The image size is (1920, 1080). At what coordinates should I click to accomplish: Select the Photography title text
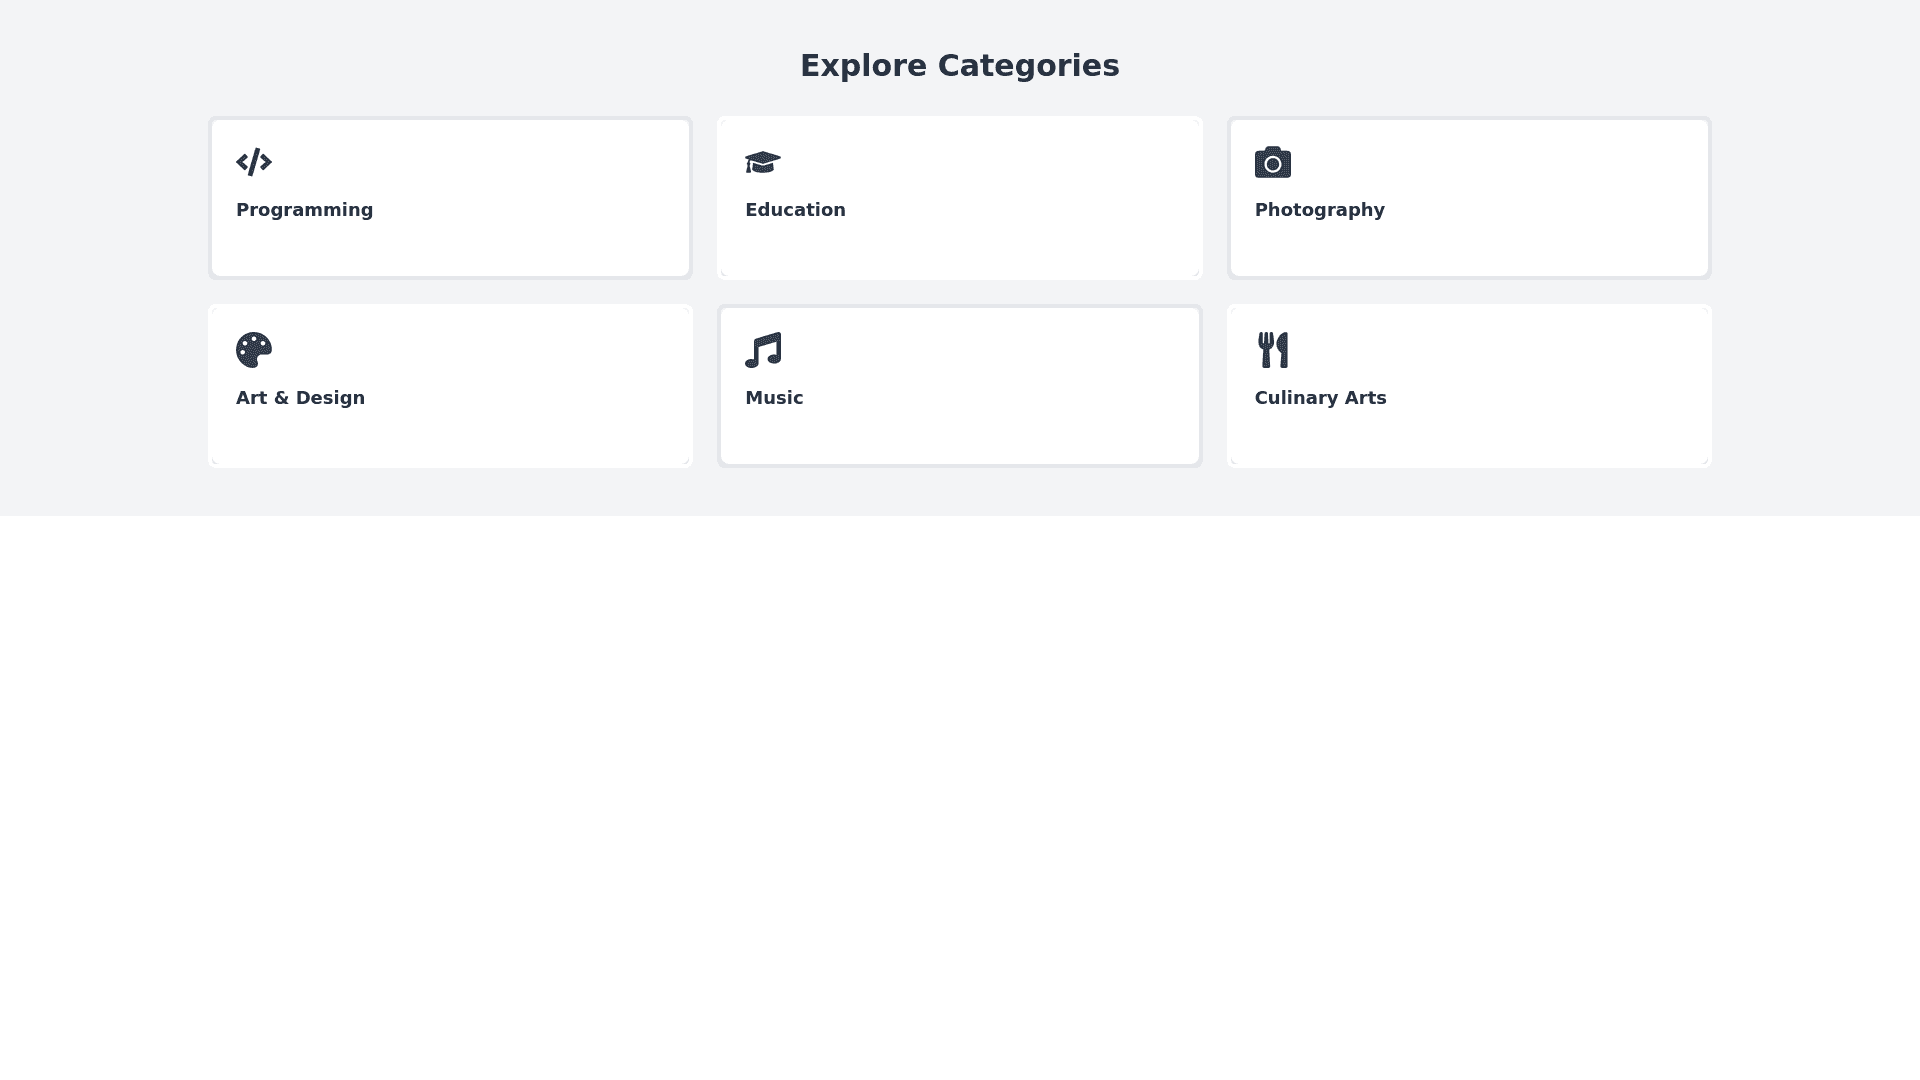pyautogui.click(x=1319, y=210)
